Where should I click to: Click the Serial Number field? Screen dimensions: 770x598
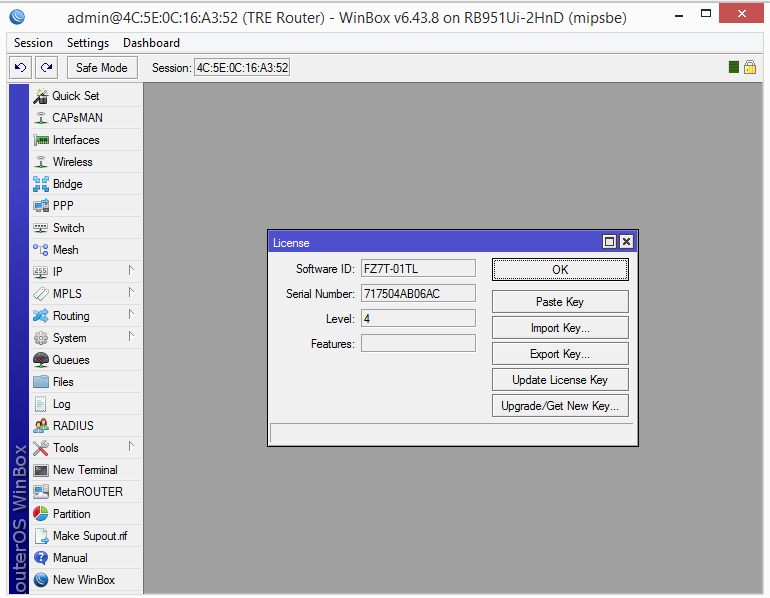(418, 294)
